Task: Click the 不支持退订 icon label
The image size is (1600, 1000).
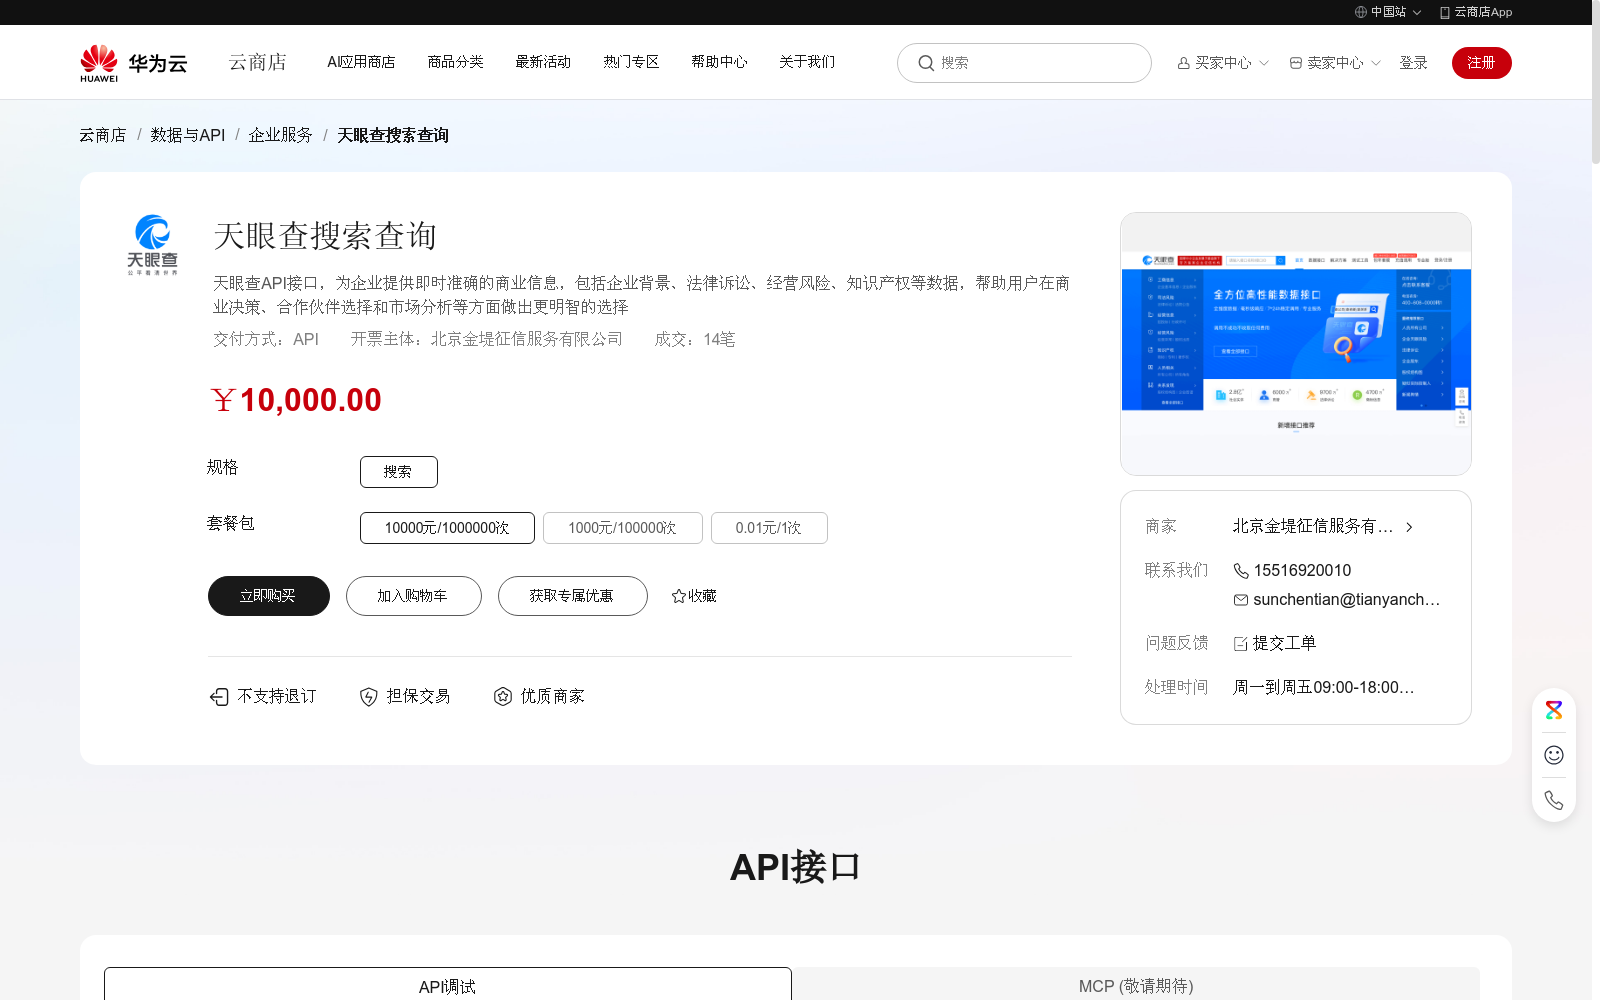Action: pyautogui.click(x=263, y=696)
